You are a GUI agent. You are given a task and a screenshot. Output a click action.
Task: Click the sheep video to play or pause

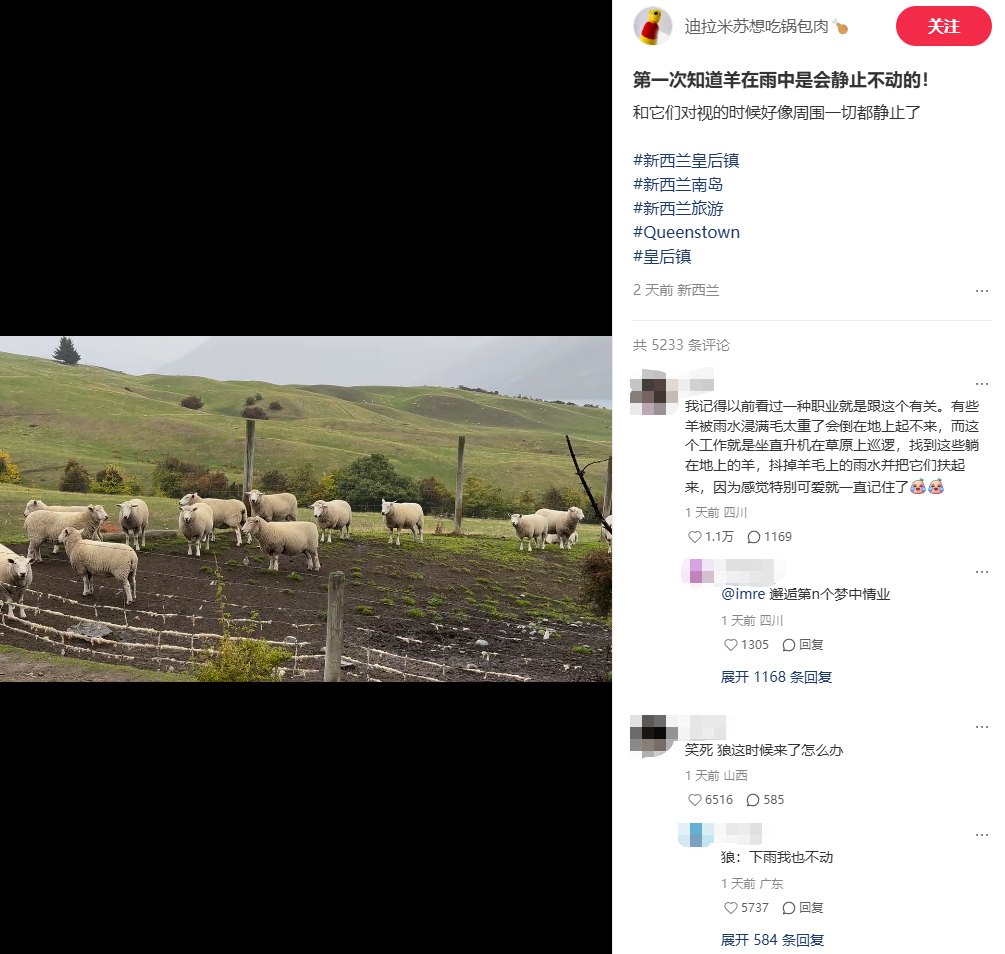click(x=306, y=508)
